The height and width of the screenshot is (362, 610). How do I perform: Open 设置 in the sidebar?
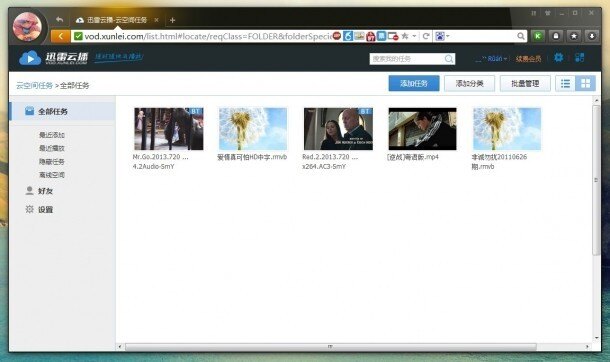39,210
